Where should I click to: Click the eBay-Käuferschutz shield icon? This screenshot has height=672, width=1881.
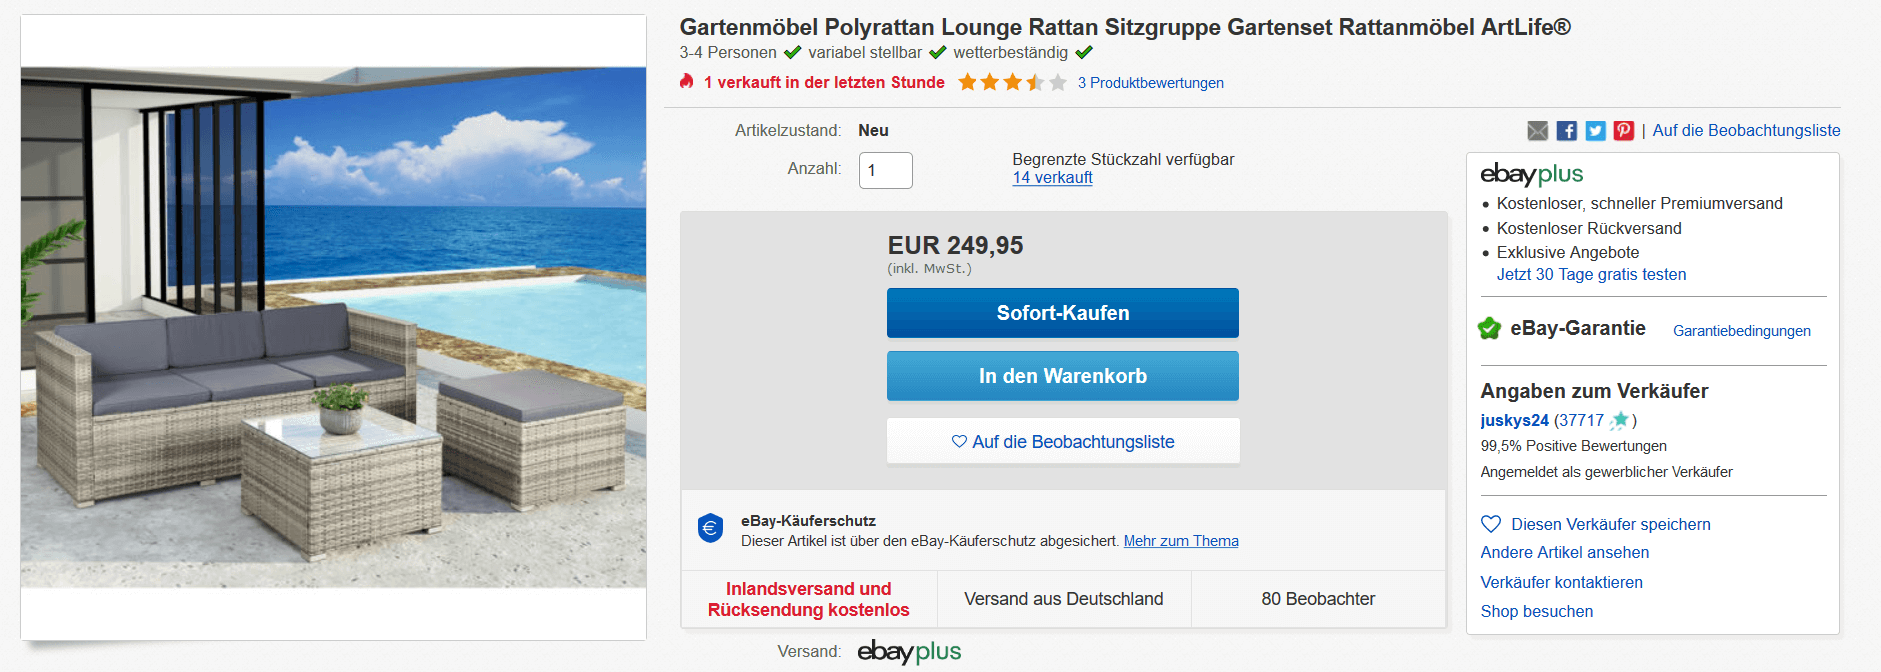710,528
